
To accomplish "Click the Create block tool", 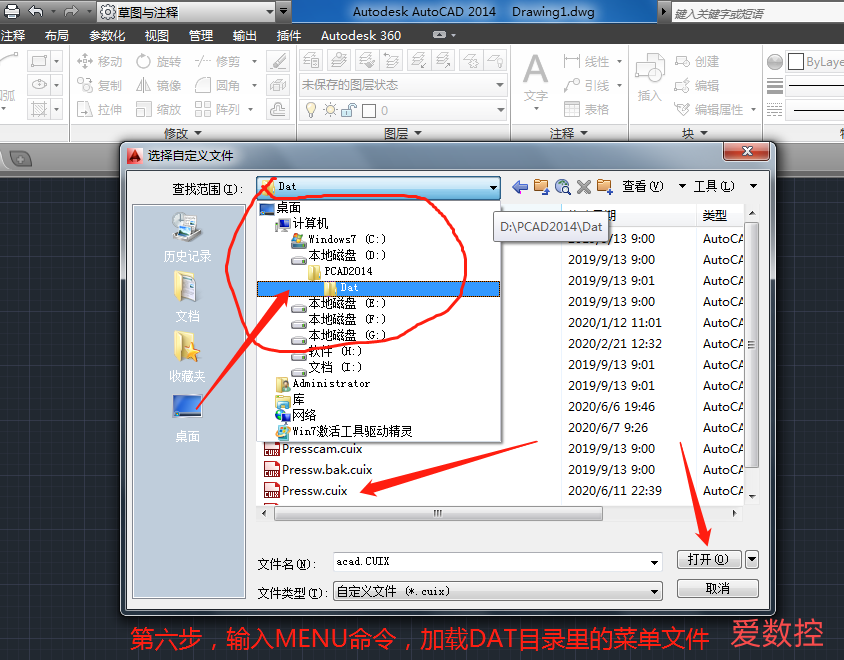I will [x=697, y=61].
